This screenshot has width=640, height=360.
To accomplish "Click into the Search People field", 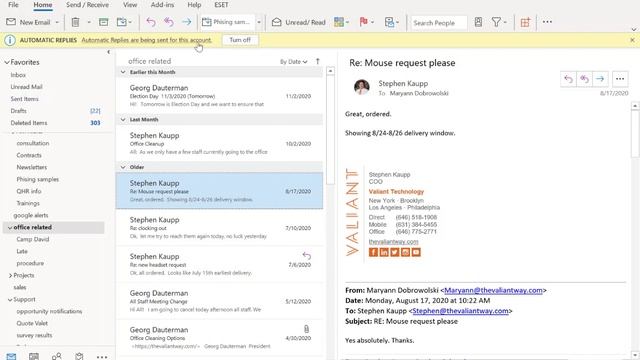I will coord(439,23).
